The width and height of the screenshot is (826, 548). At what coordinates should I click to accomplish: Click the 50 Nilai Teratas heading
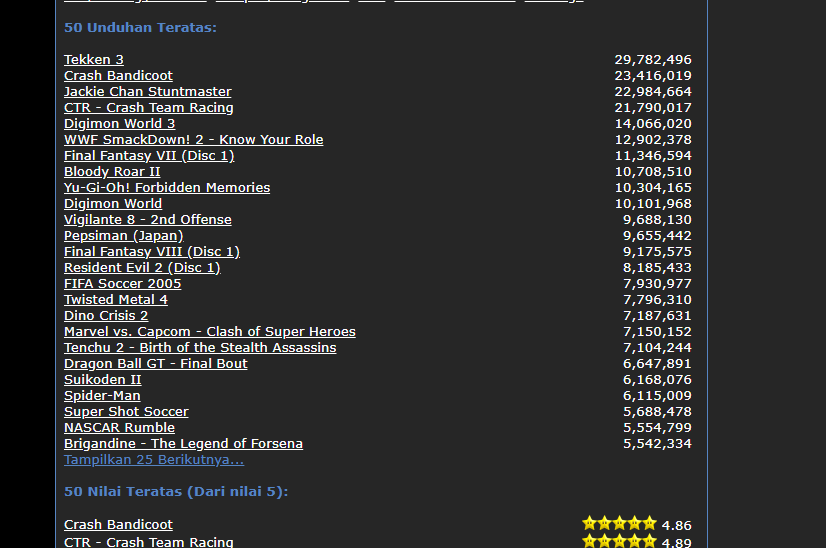click(176, 492)
